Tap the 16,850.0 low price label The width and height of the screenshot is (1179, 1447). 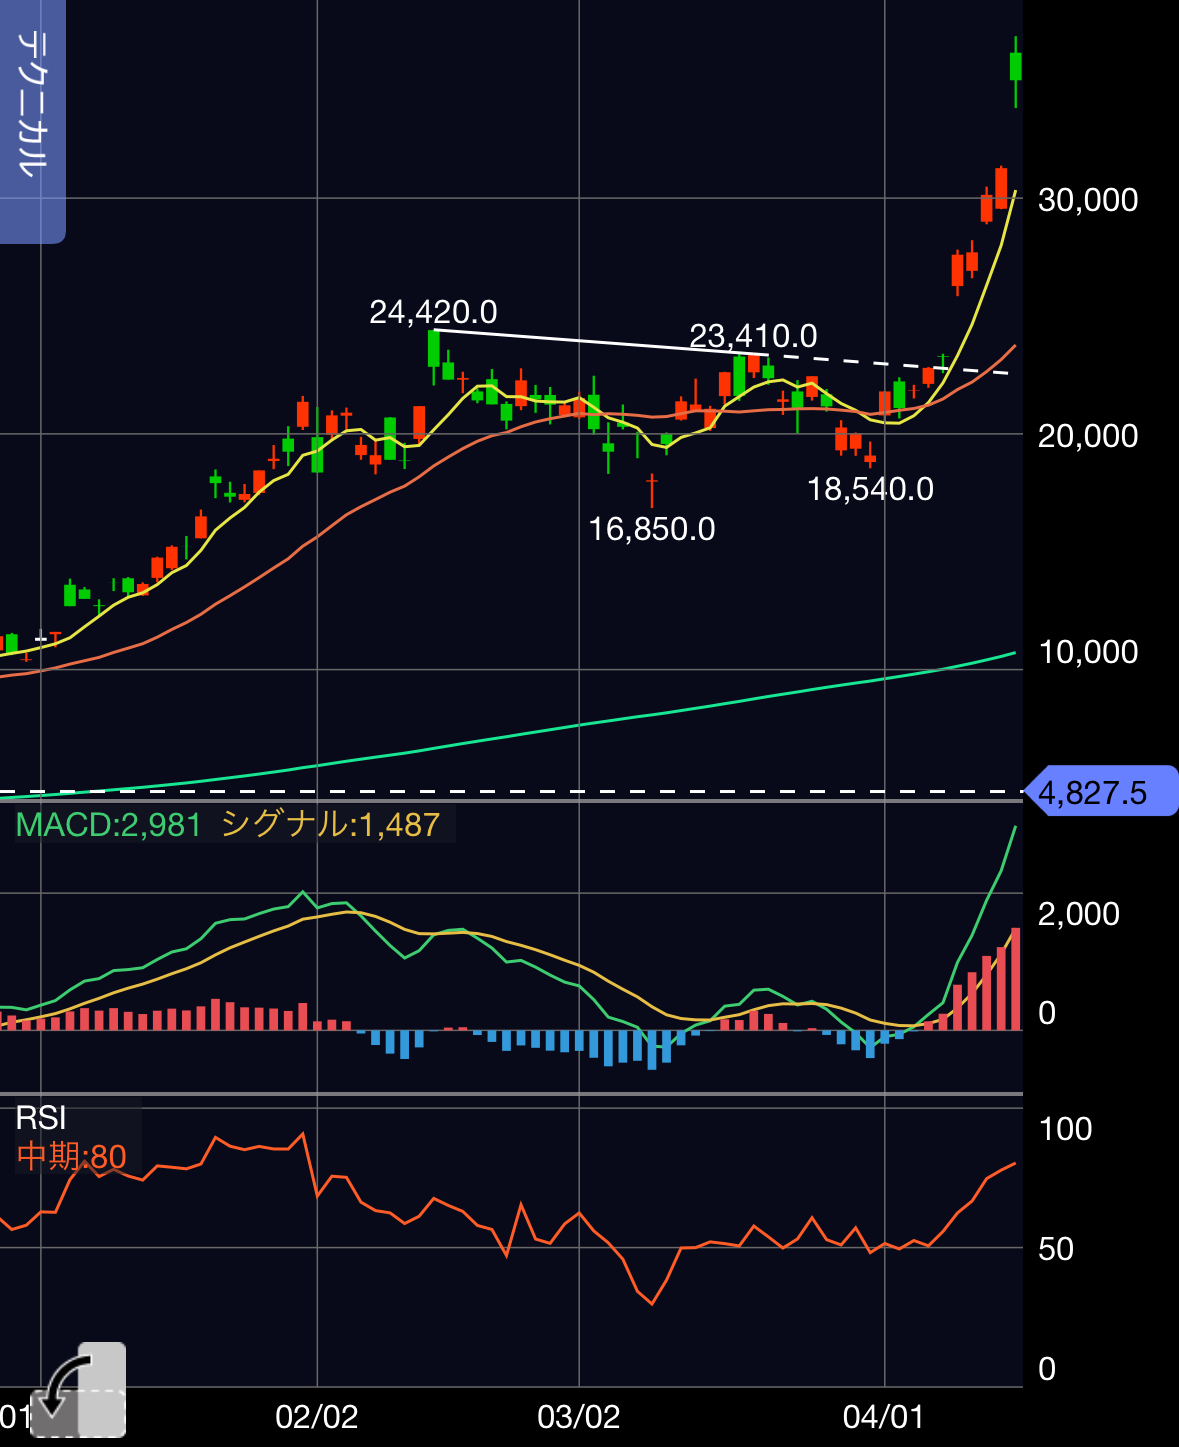(x=651, y=528)
